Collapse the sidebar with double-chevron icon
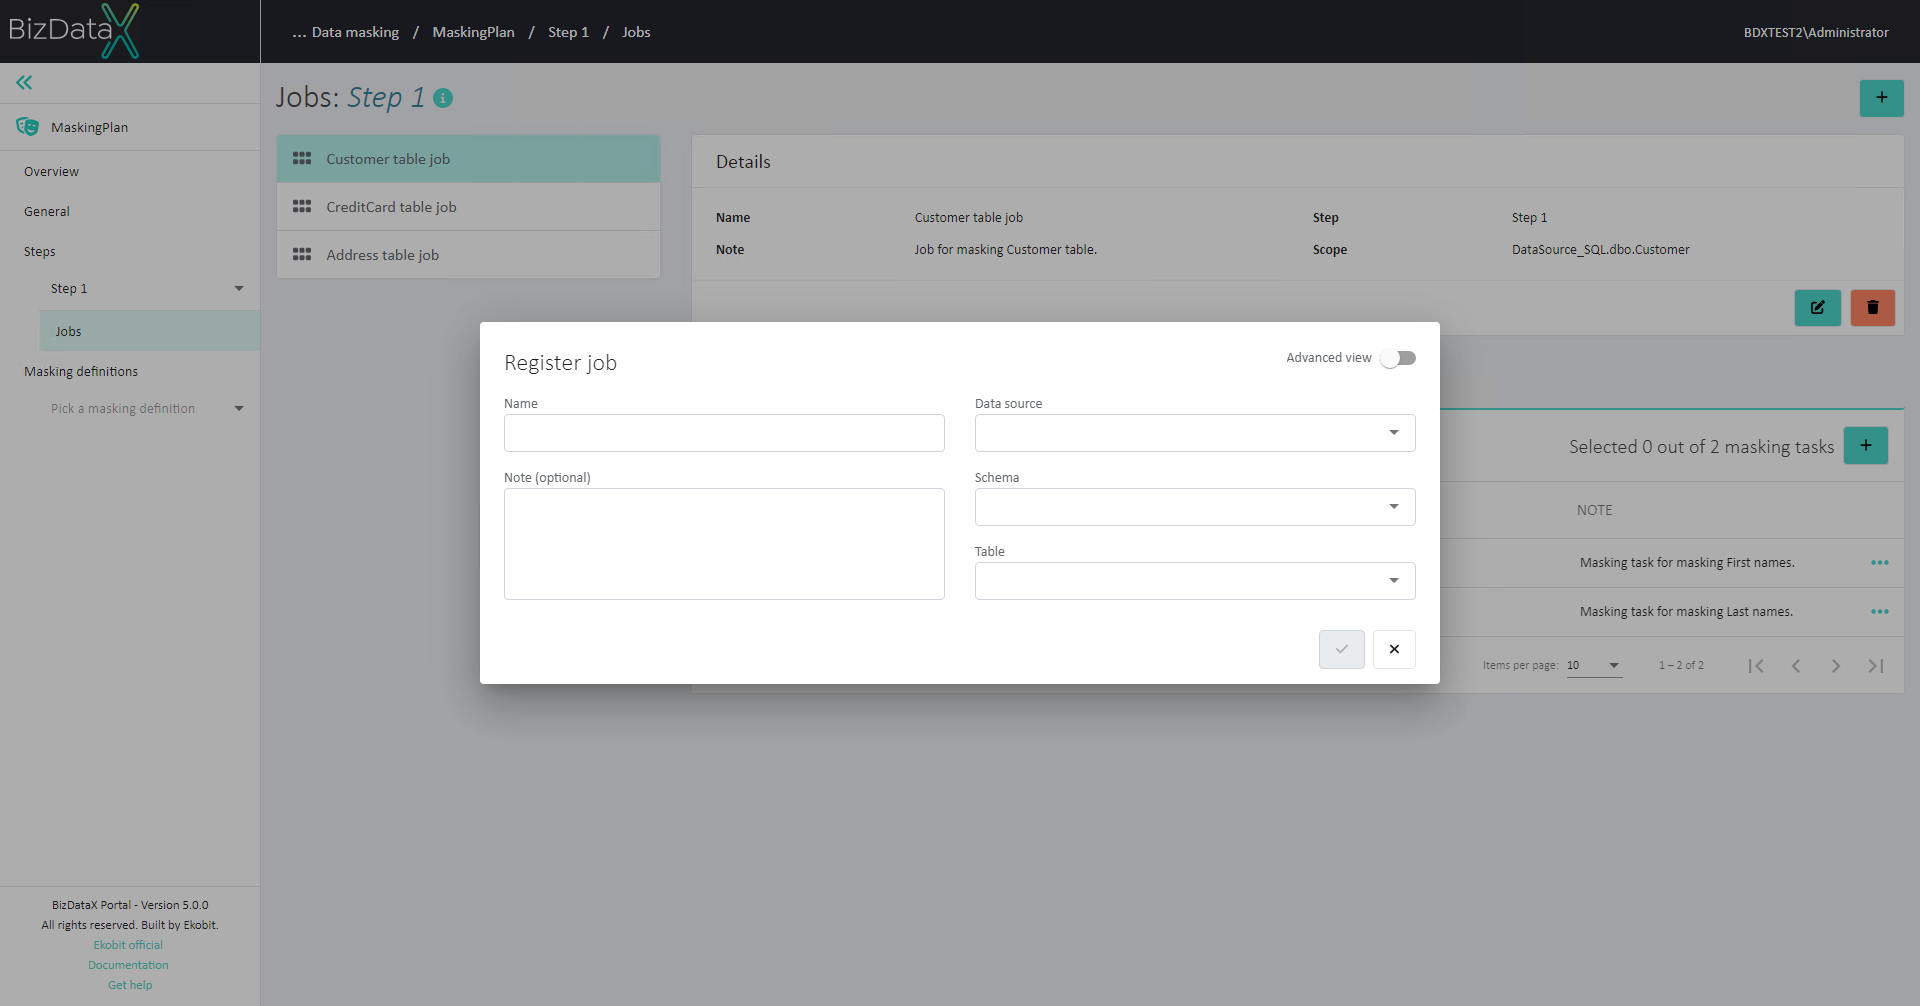The width and height of the screenshot is (1920, 1006). pos(24,83)
